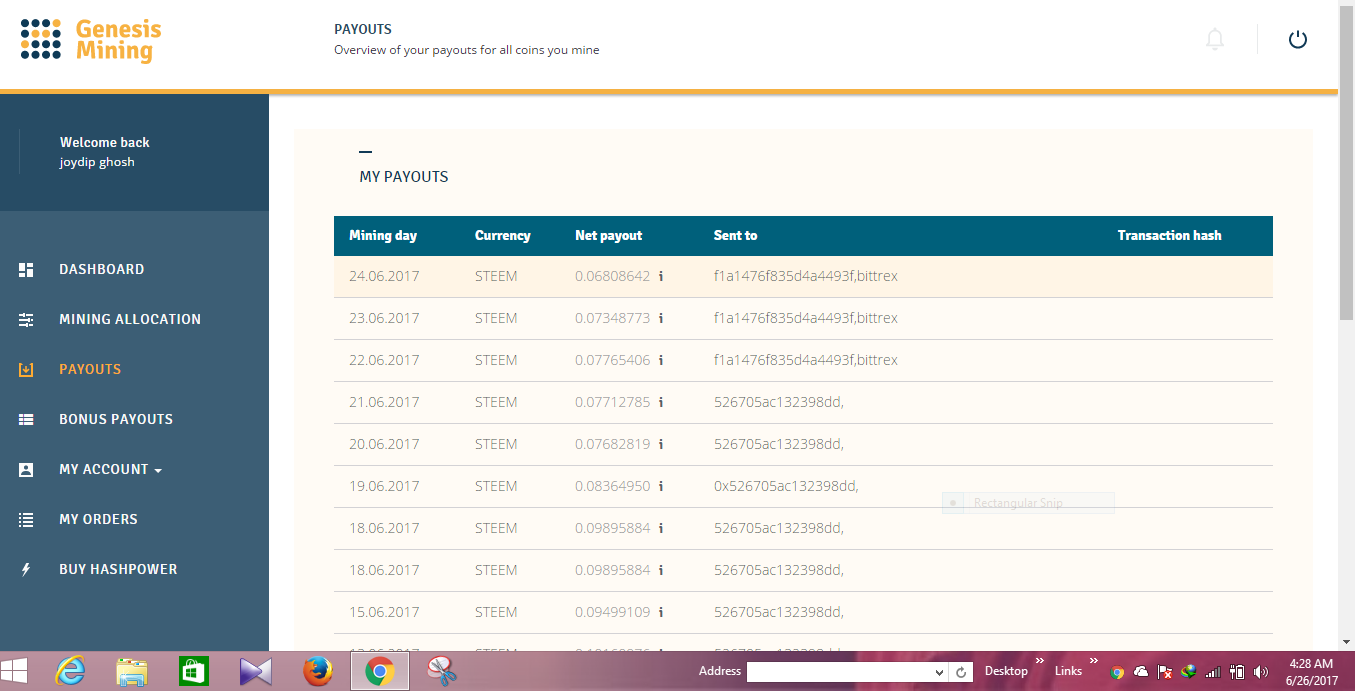Click the battery power tray icon
The image size is (1355, 691).
tap(1237, 672)
